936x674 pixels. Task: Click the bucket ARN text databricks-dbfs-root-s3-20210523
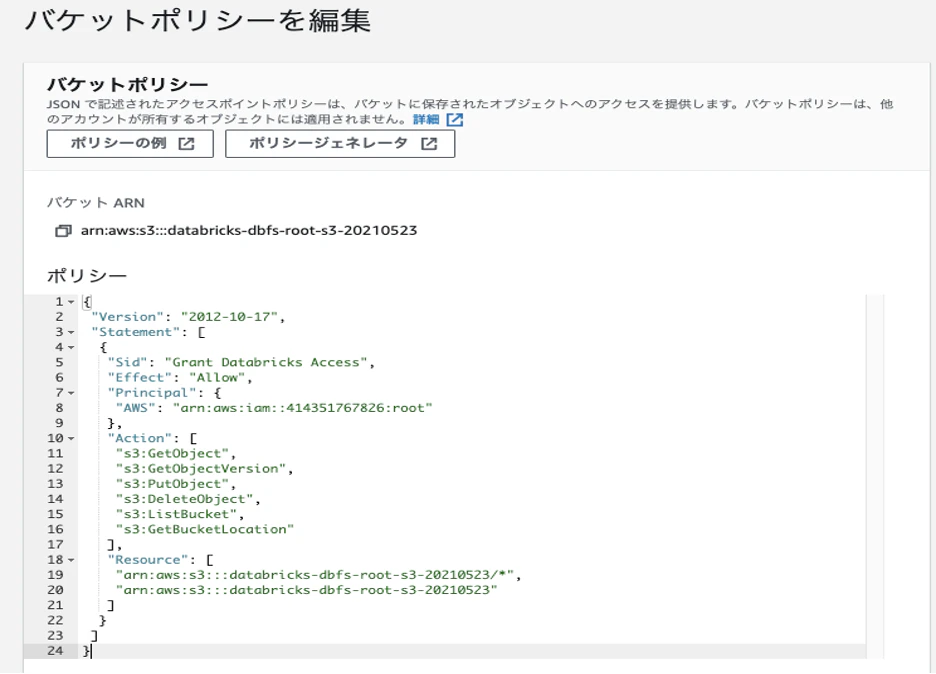pyautogui.click(x=249, y=230)
